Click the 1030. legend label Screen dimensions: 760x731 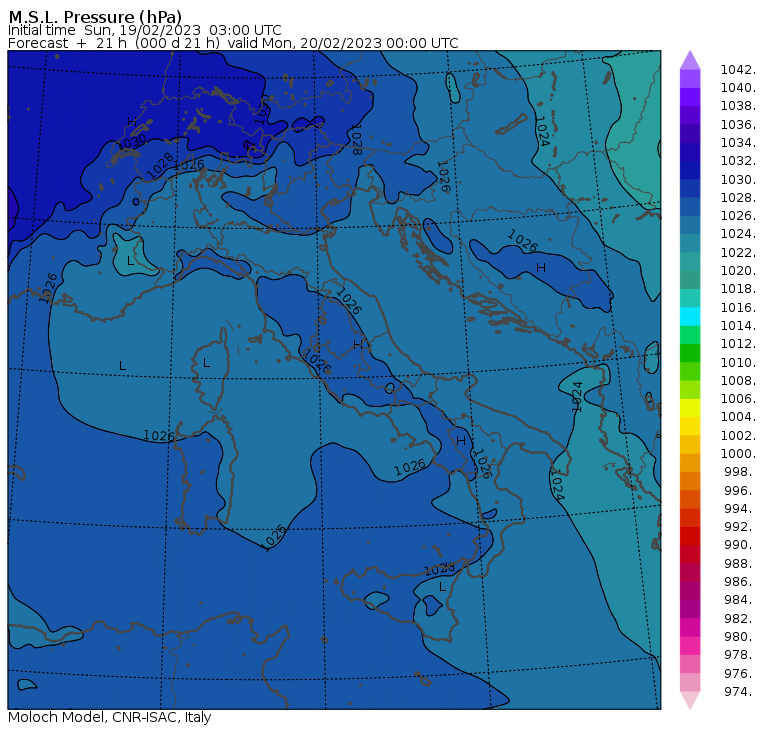[738, 179]
